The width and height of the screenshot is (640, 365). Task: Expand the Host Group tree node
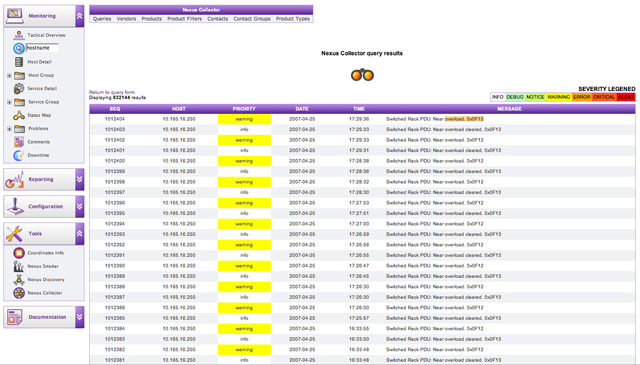pos(9,76)
